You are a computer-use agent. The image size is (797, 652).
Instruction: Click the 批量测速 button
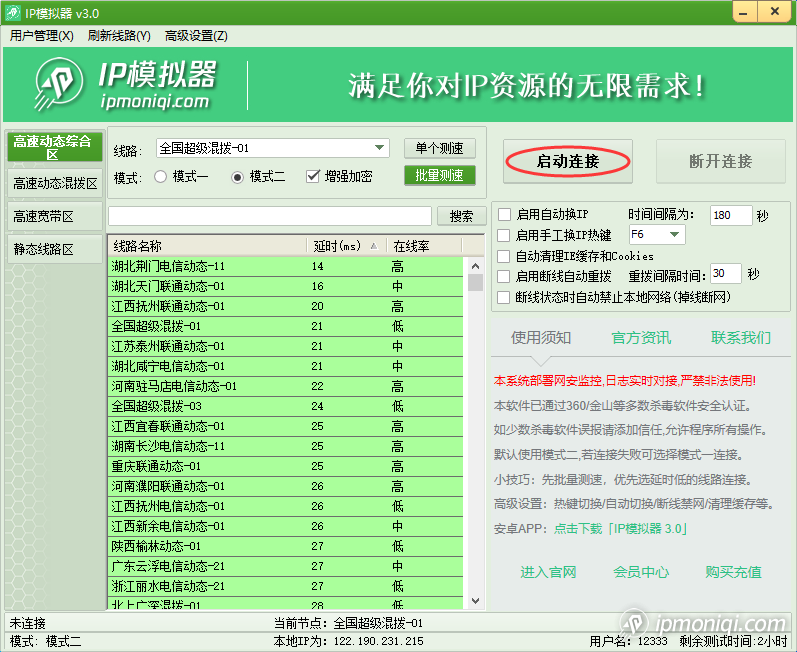pyautogui.click(x=439, y=176)
